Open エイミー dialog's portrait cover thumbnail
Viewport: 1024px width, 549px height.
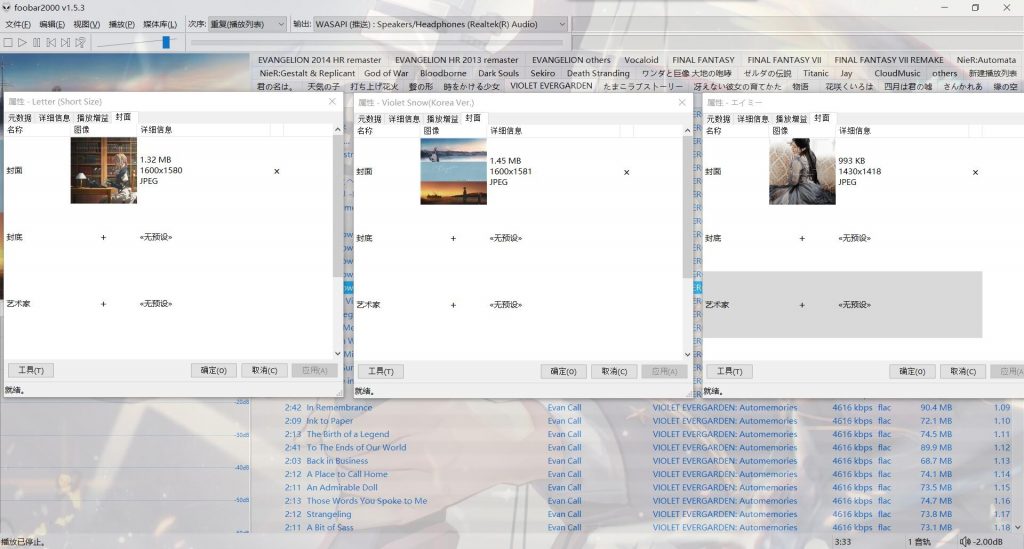click(x=802, y=172)
